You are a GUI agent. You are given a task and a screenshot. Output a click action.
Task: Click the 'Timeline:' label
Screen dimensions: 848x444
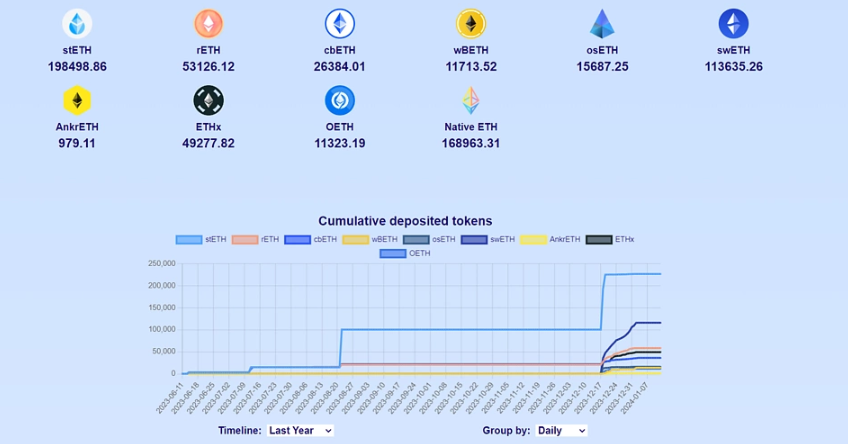click(x=240, y=430)
